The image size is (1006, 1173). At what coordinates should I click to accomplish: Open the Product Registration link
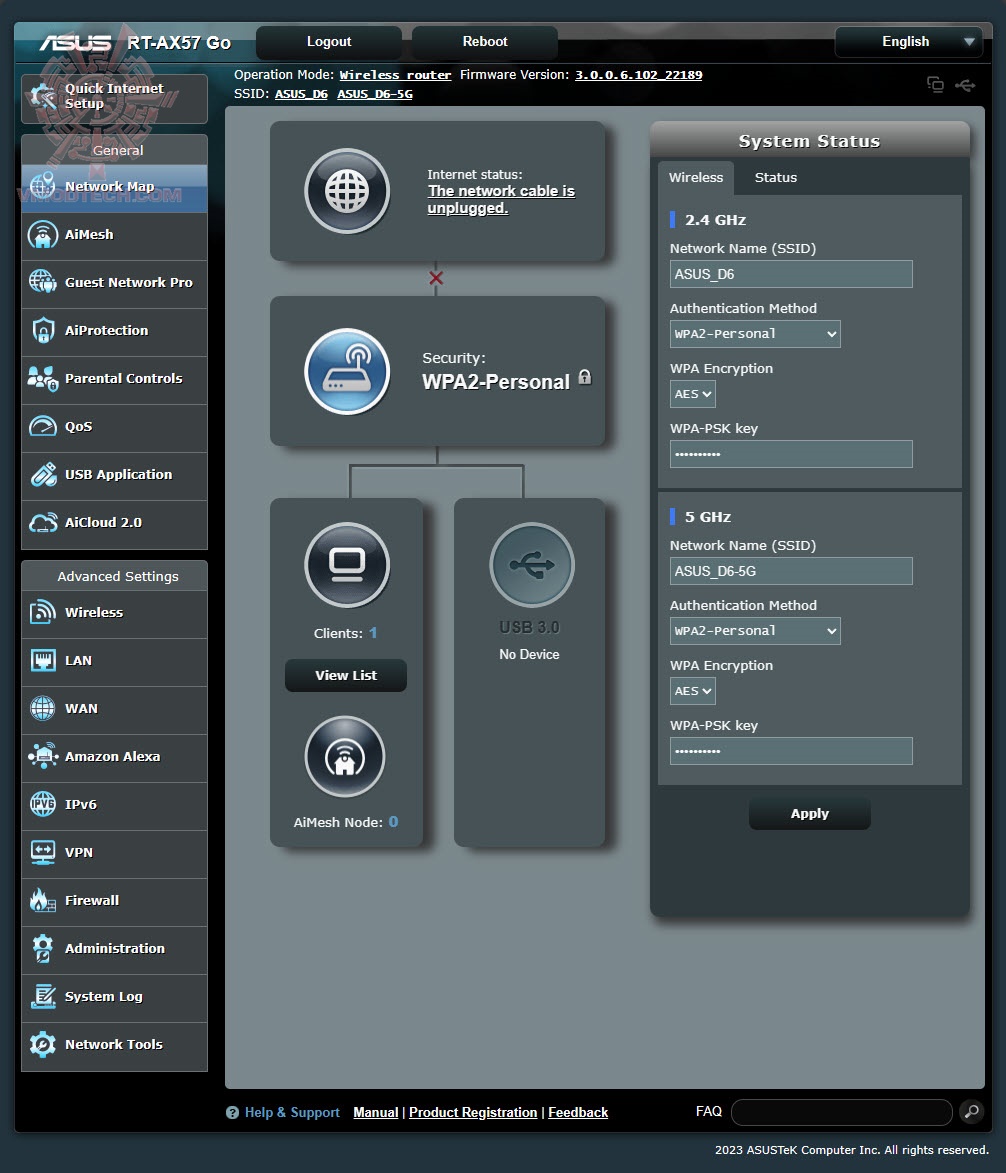click(473, 1112)
